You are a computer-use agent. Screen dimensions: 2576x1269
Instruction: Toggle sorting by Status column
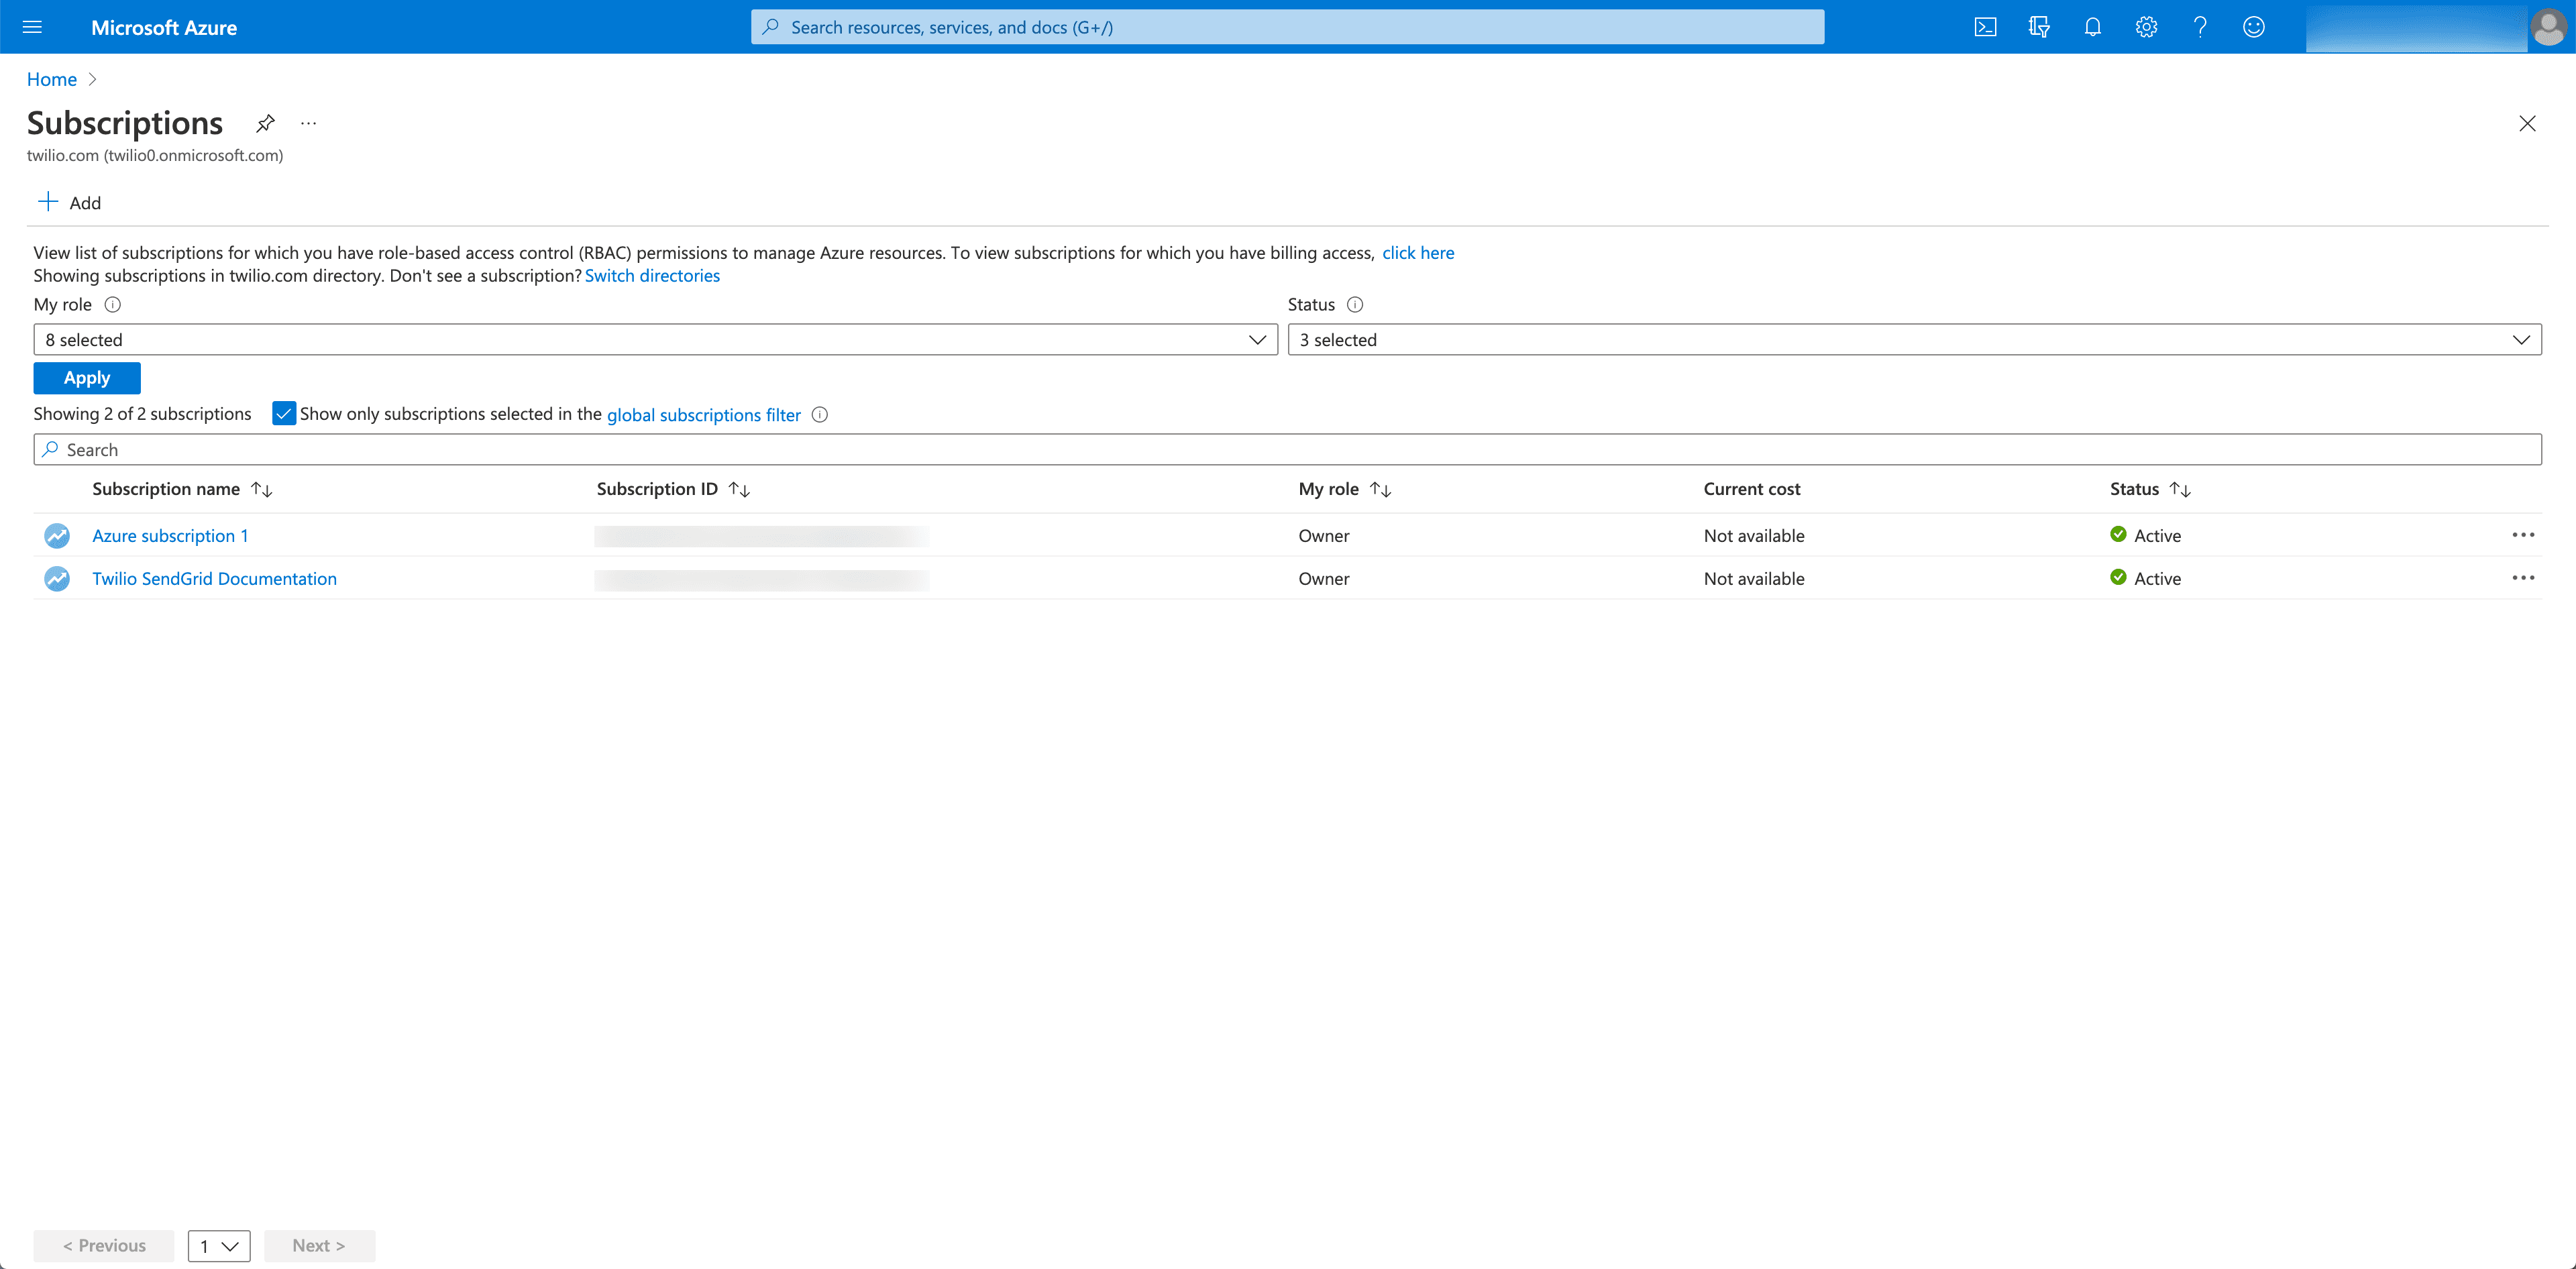click(2181, 489)
